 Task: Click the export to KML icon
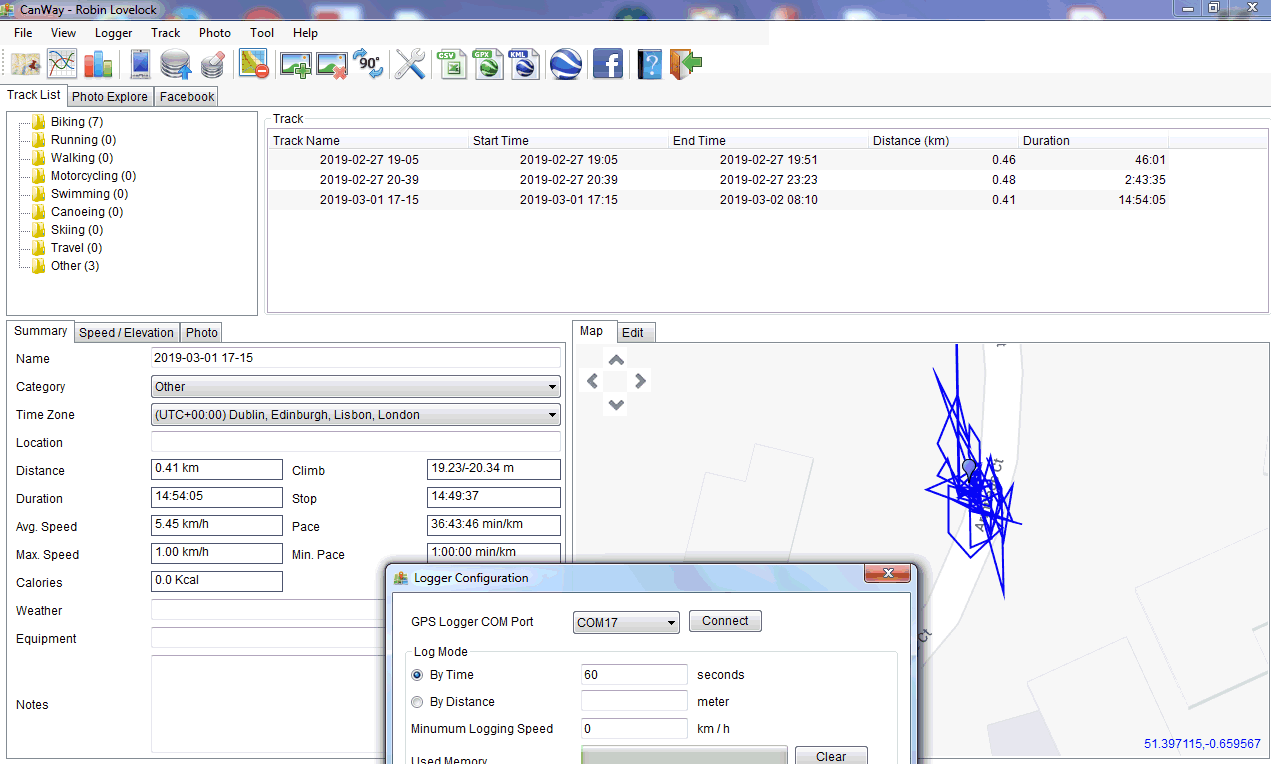[x=524, y=65]
